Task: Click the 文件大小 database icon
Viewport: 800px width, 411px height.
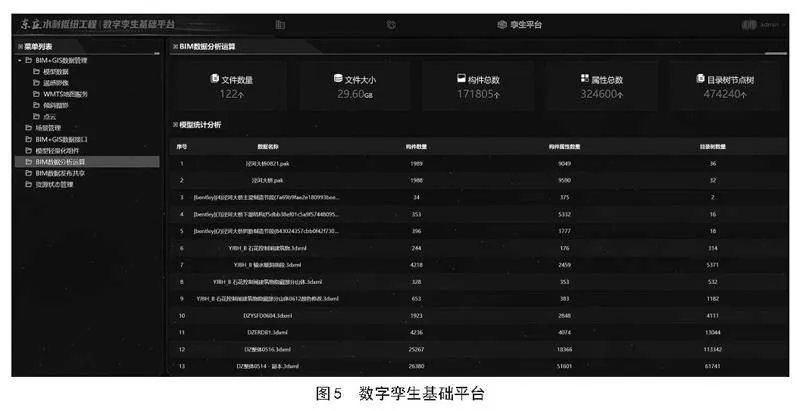Action: click(x=338, y=79)
